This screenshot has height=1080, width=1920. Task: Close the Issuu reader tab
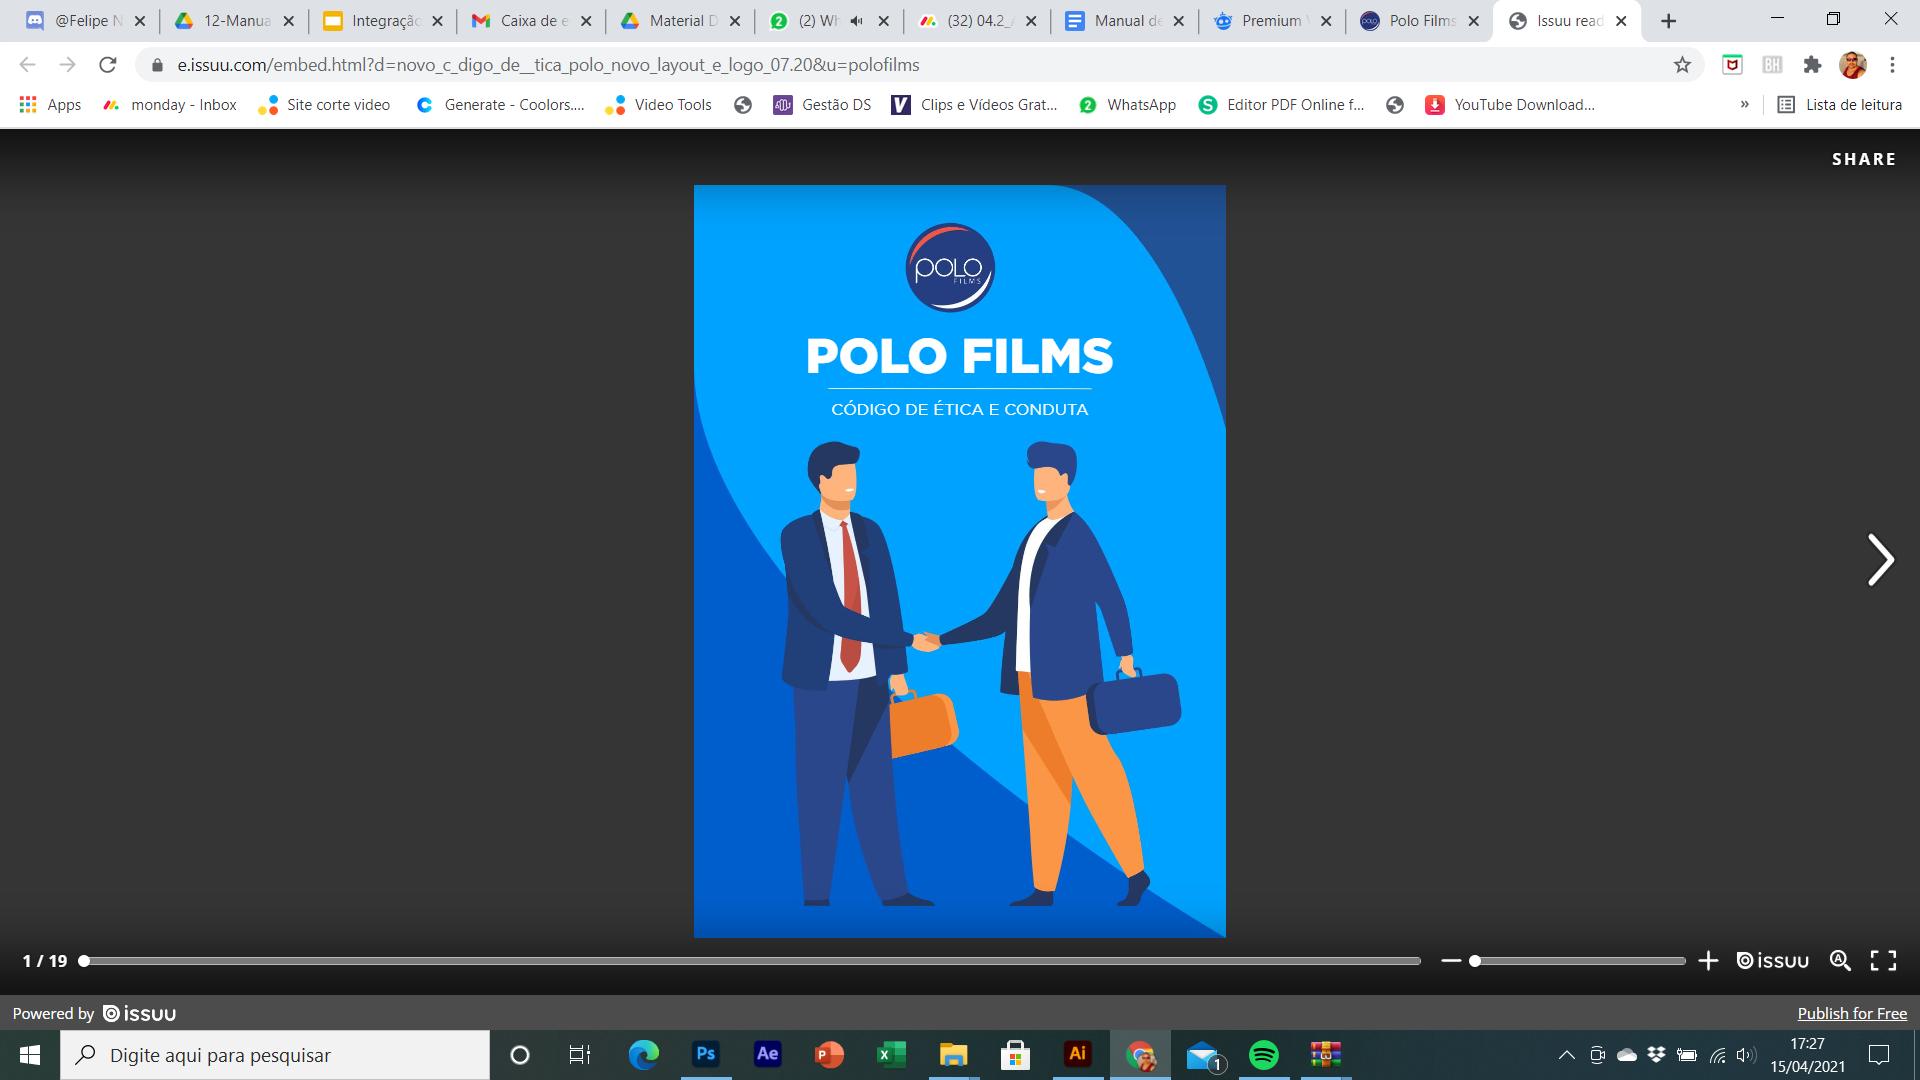click(x=1621, y=21)
